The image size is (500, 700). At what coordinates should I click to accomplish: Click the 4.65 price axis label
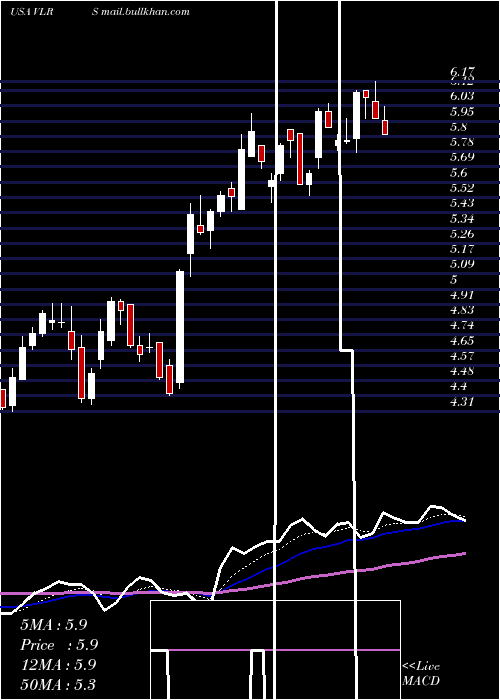pyautogui.click(x=462, y=341)
